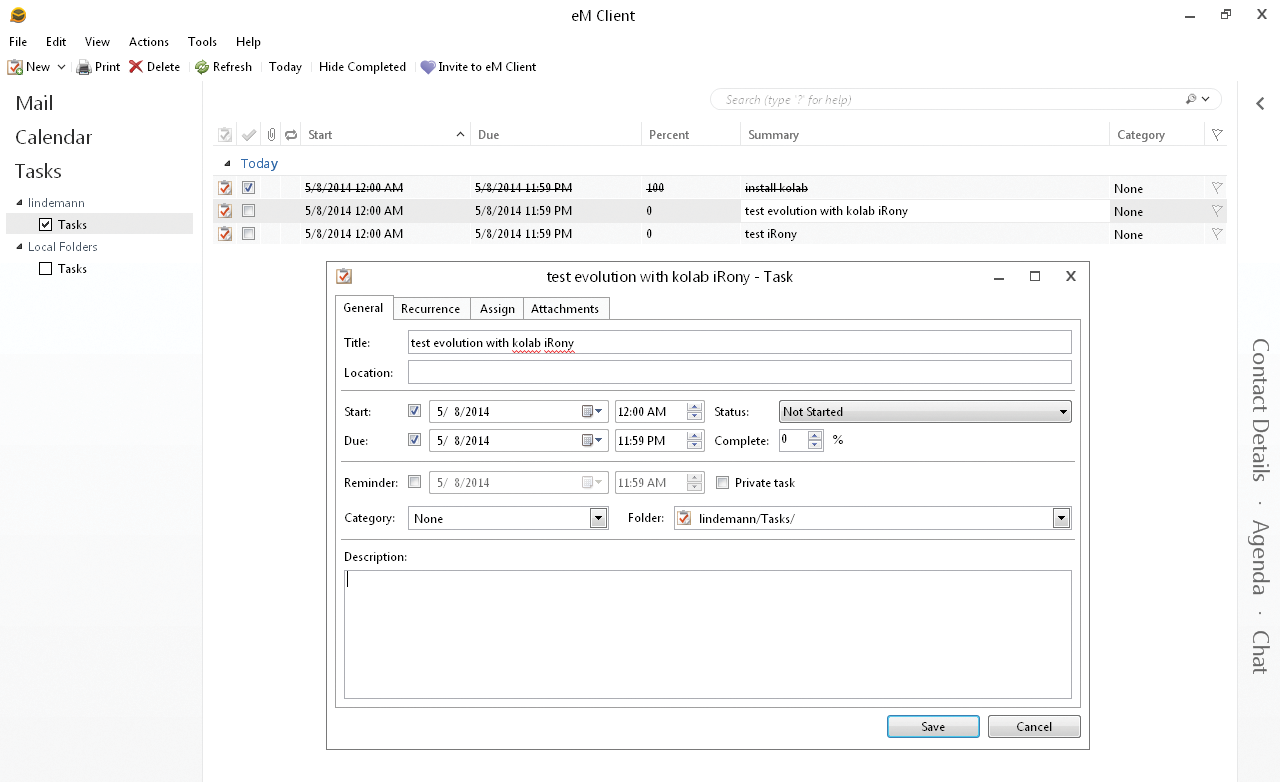Click the completed checkmark column header

pos(249,134)
